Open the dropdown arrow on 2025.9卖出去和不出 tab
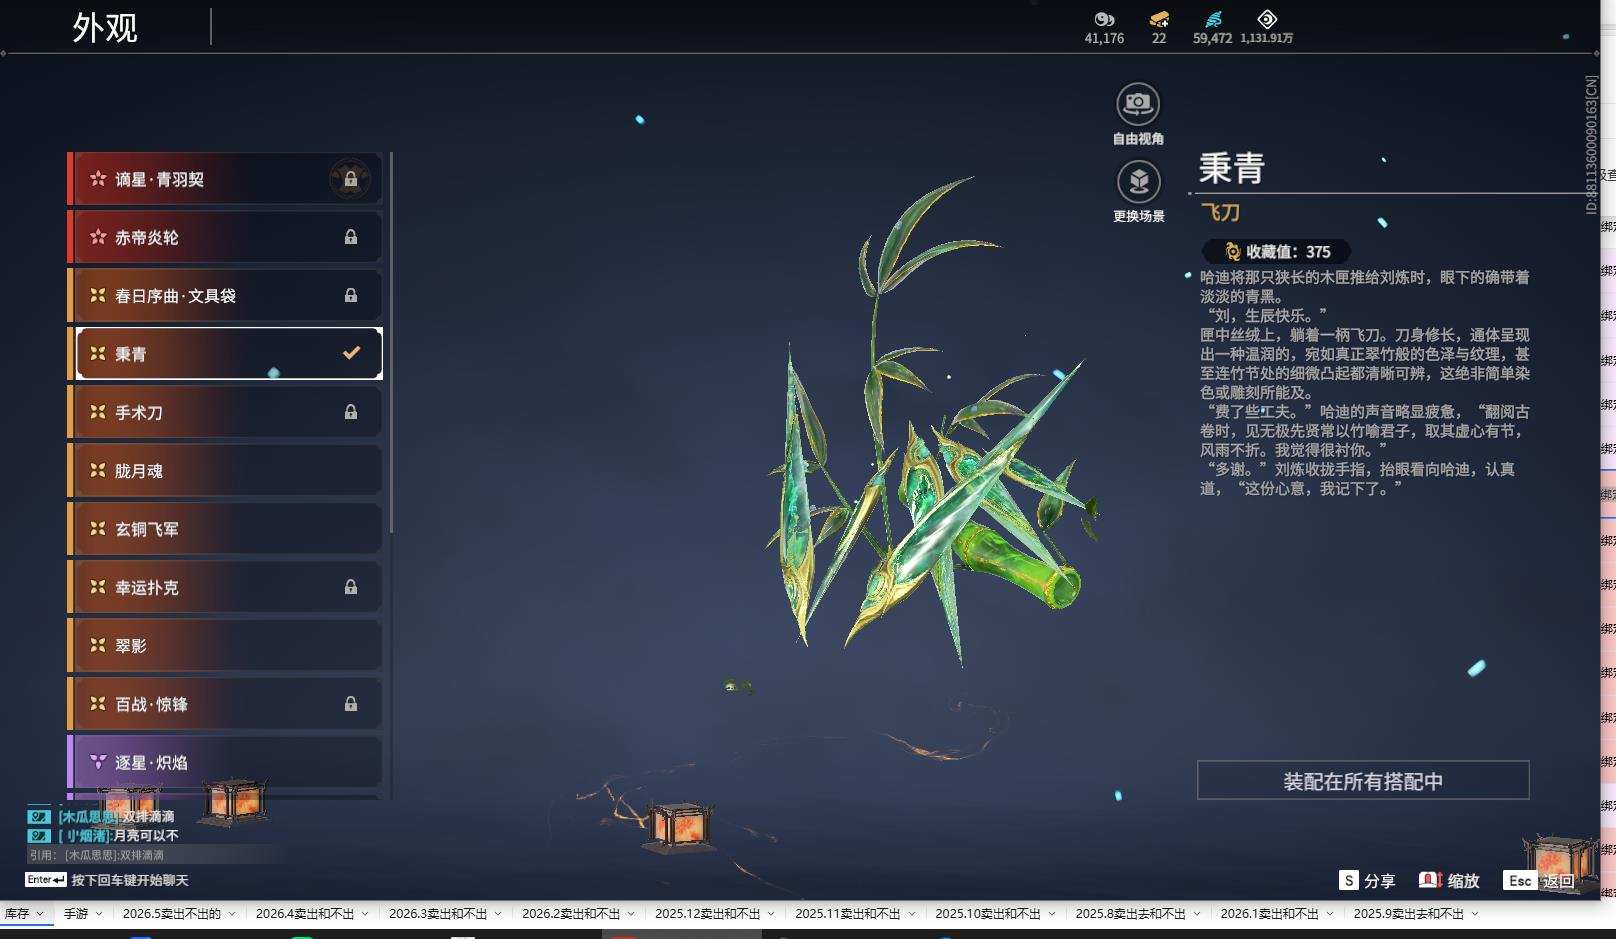 [x=1475, y=914]
